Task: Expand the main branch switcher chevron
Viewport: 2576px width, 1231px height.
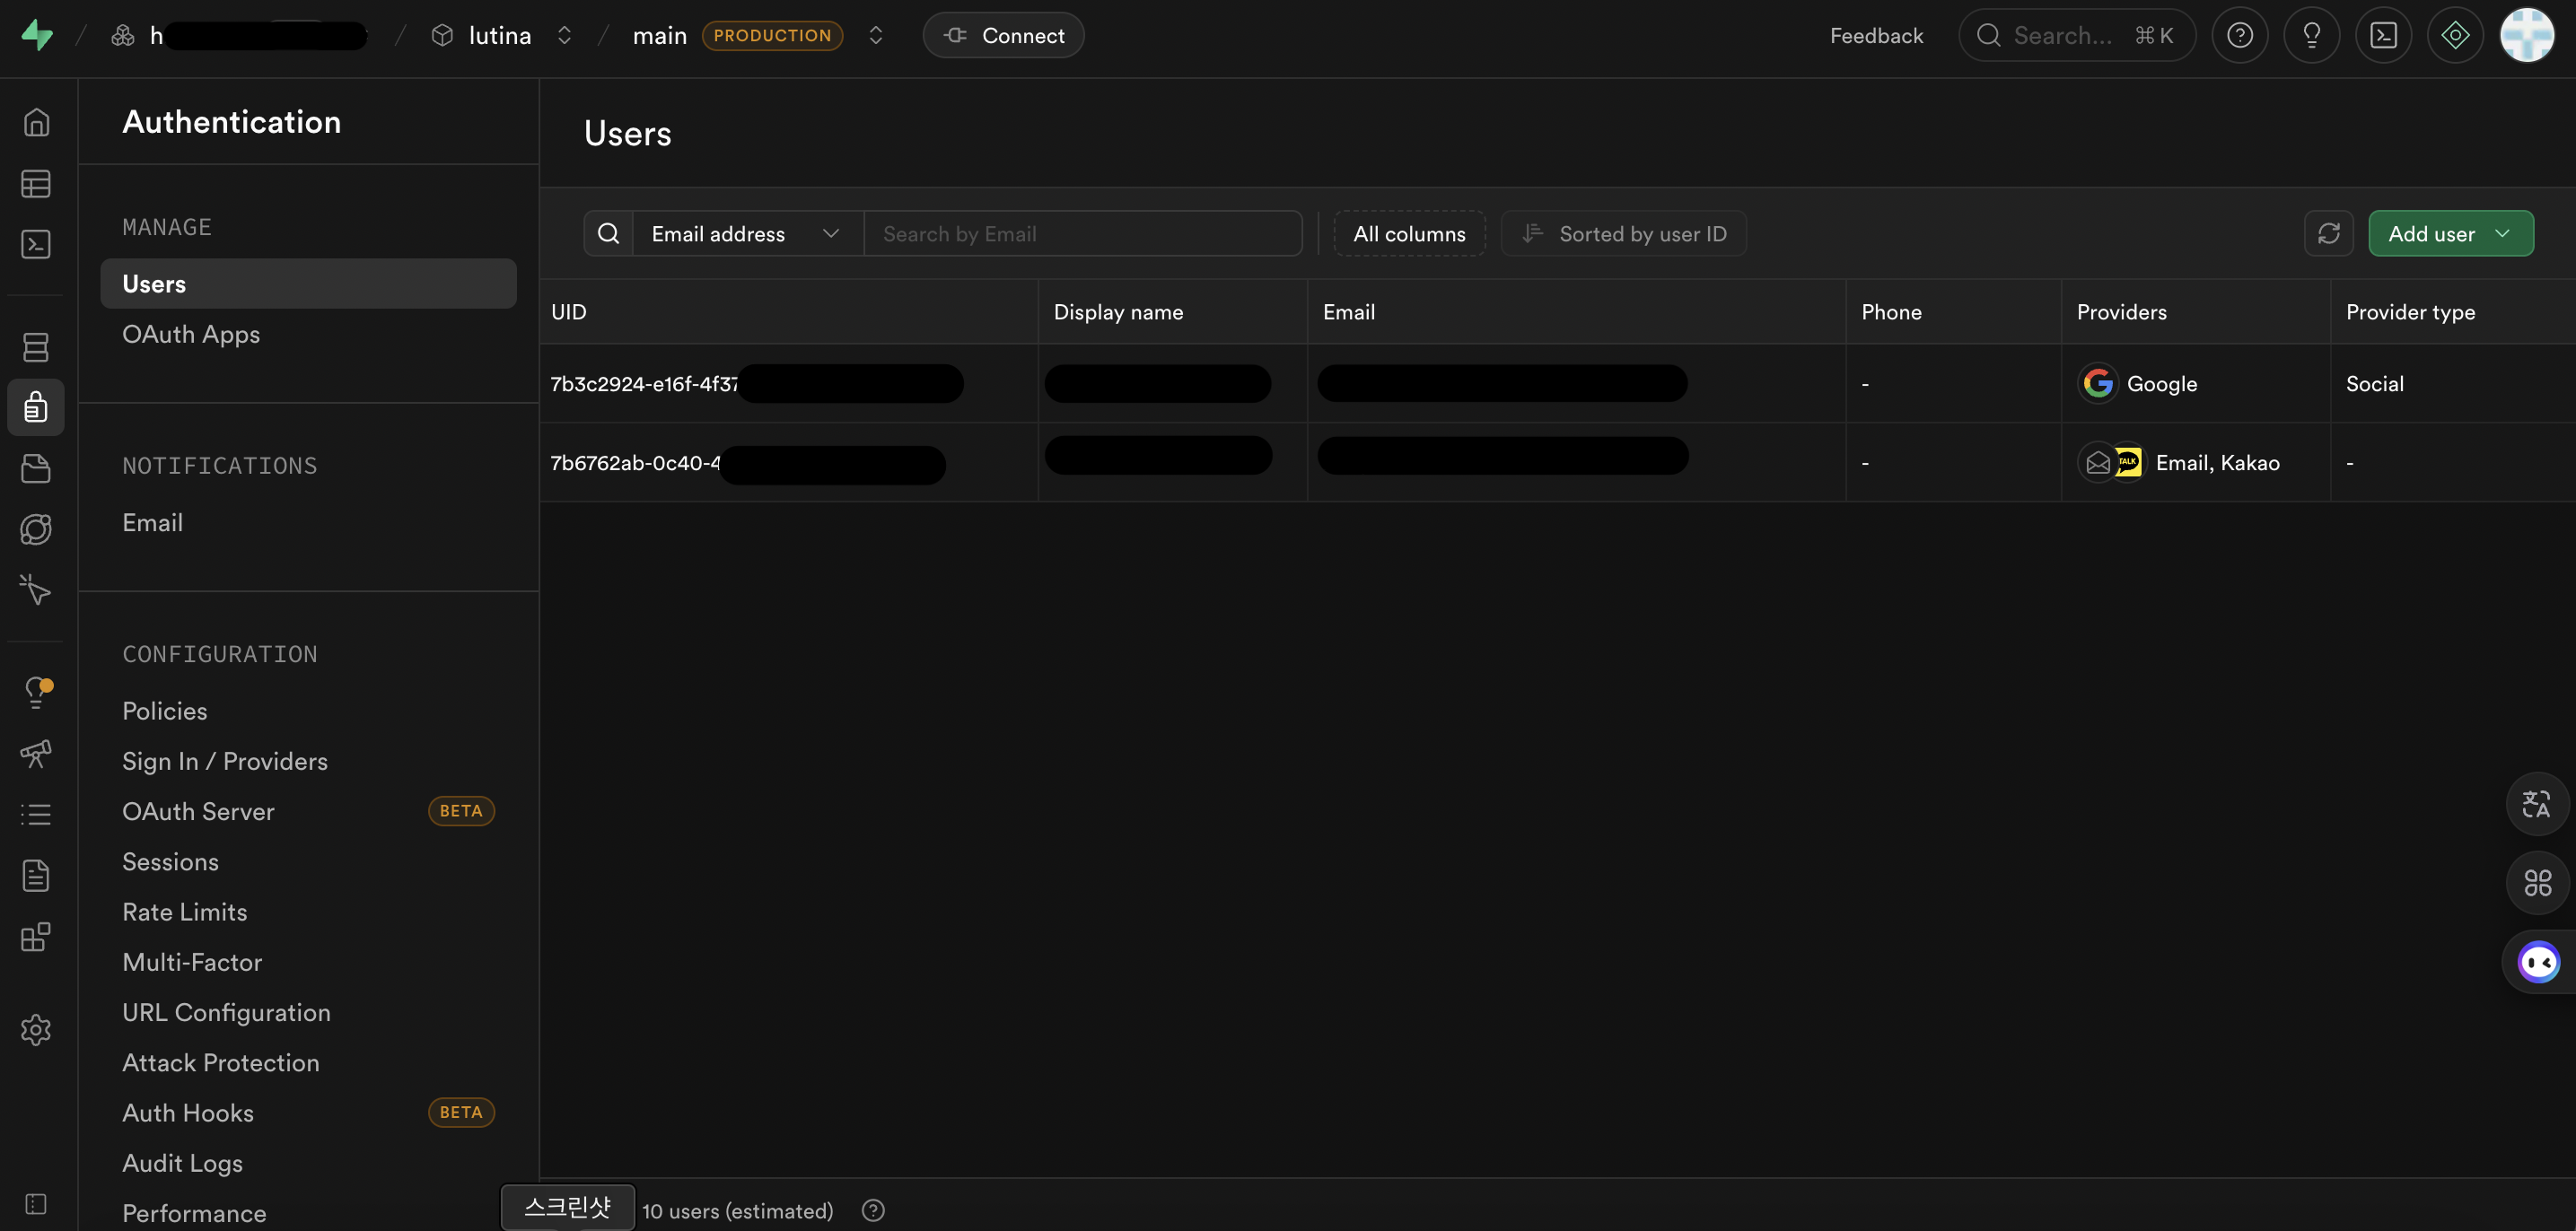Action: [x=875, y=36]
